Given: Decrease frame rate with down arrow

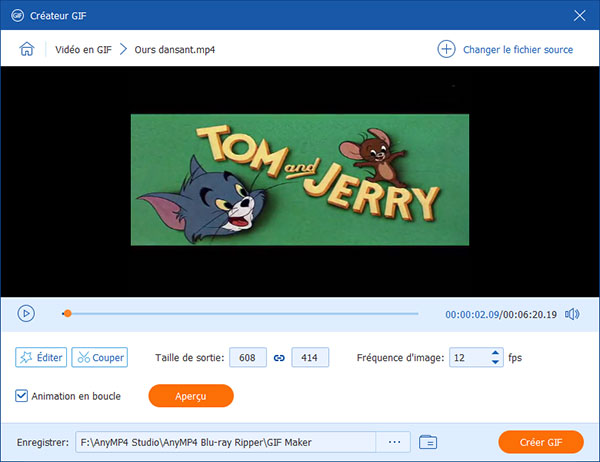Looking at the screenshot, I should [495, 362].
